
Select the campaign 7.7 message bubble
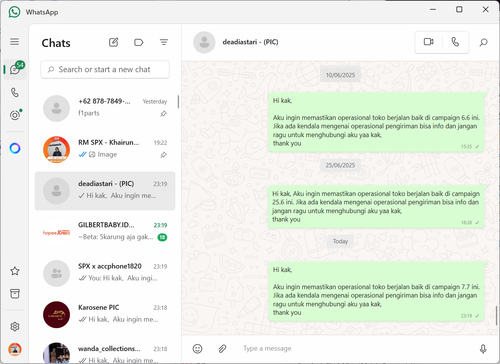(x=376, y=291)
